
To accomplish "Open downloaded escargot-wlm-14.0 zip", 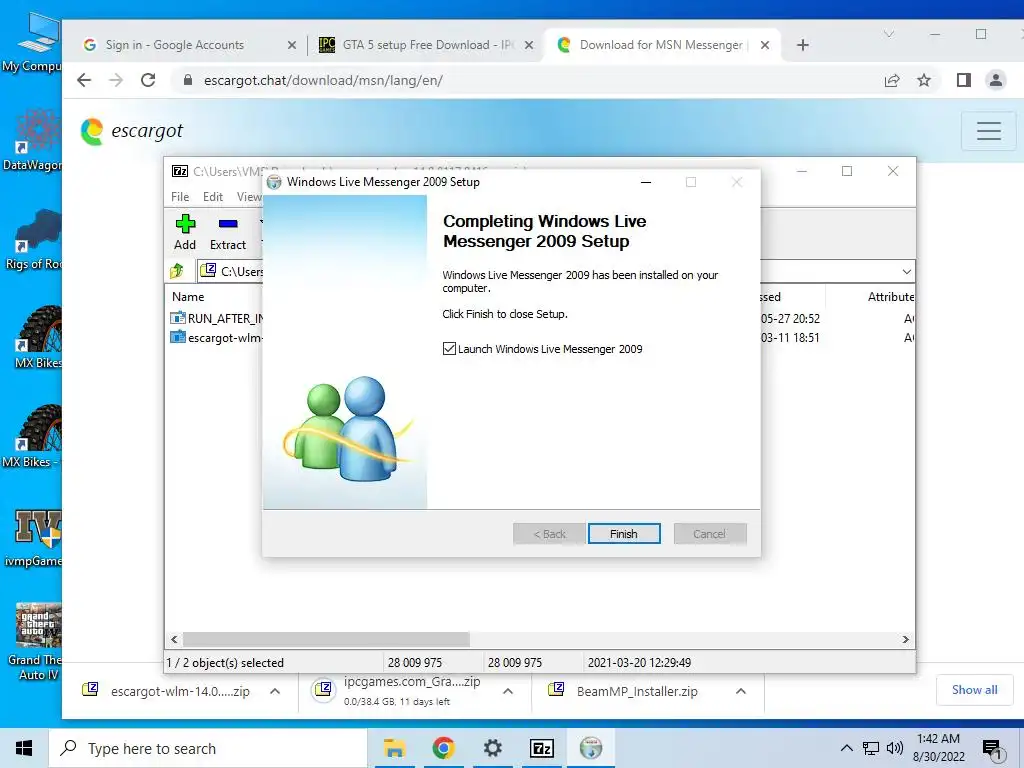I will (166, 691).
